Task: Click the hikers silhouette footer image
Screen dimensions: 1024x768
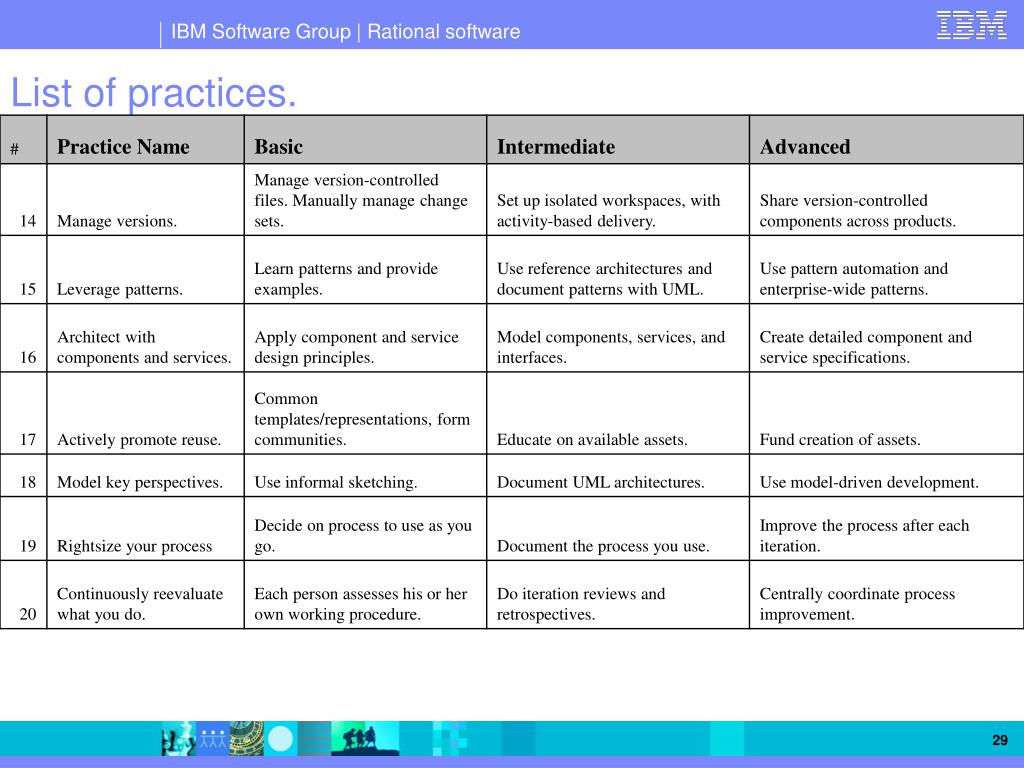Action: (364, 739)
